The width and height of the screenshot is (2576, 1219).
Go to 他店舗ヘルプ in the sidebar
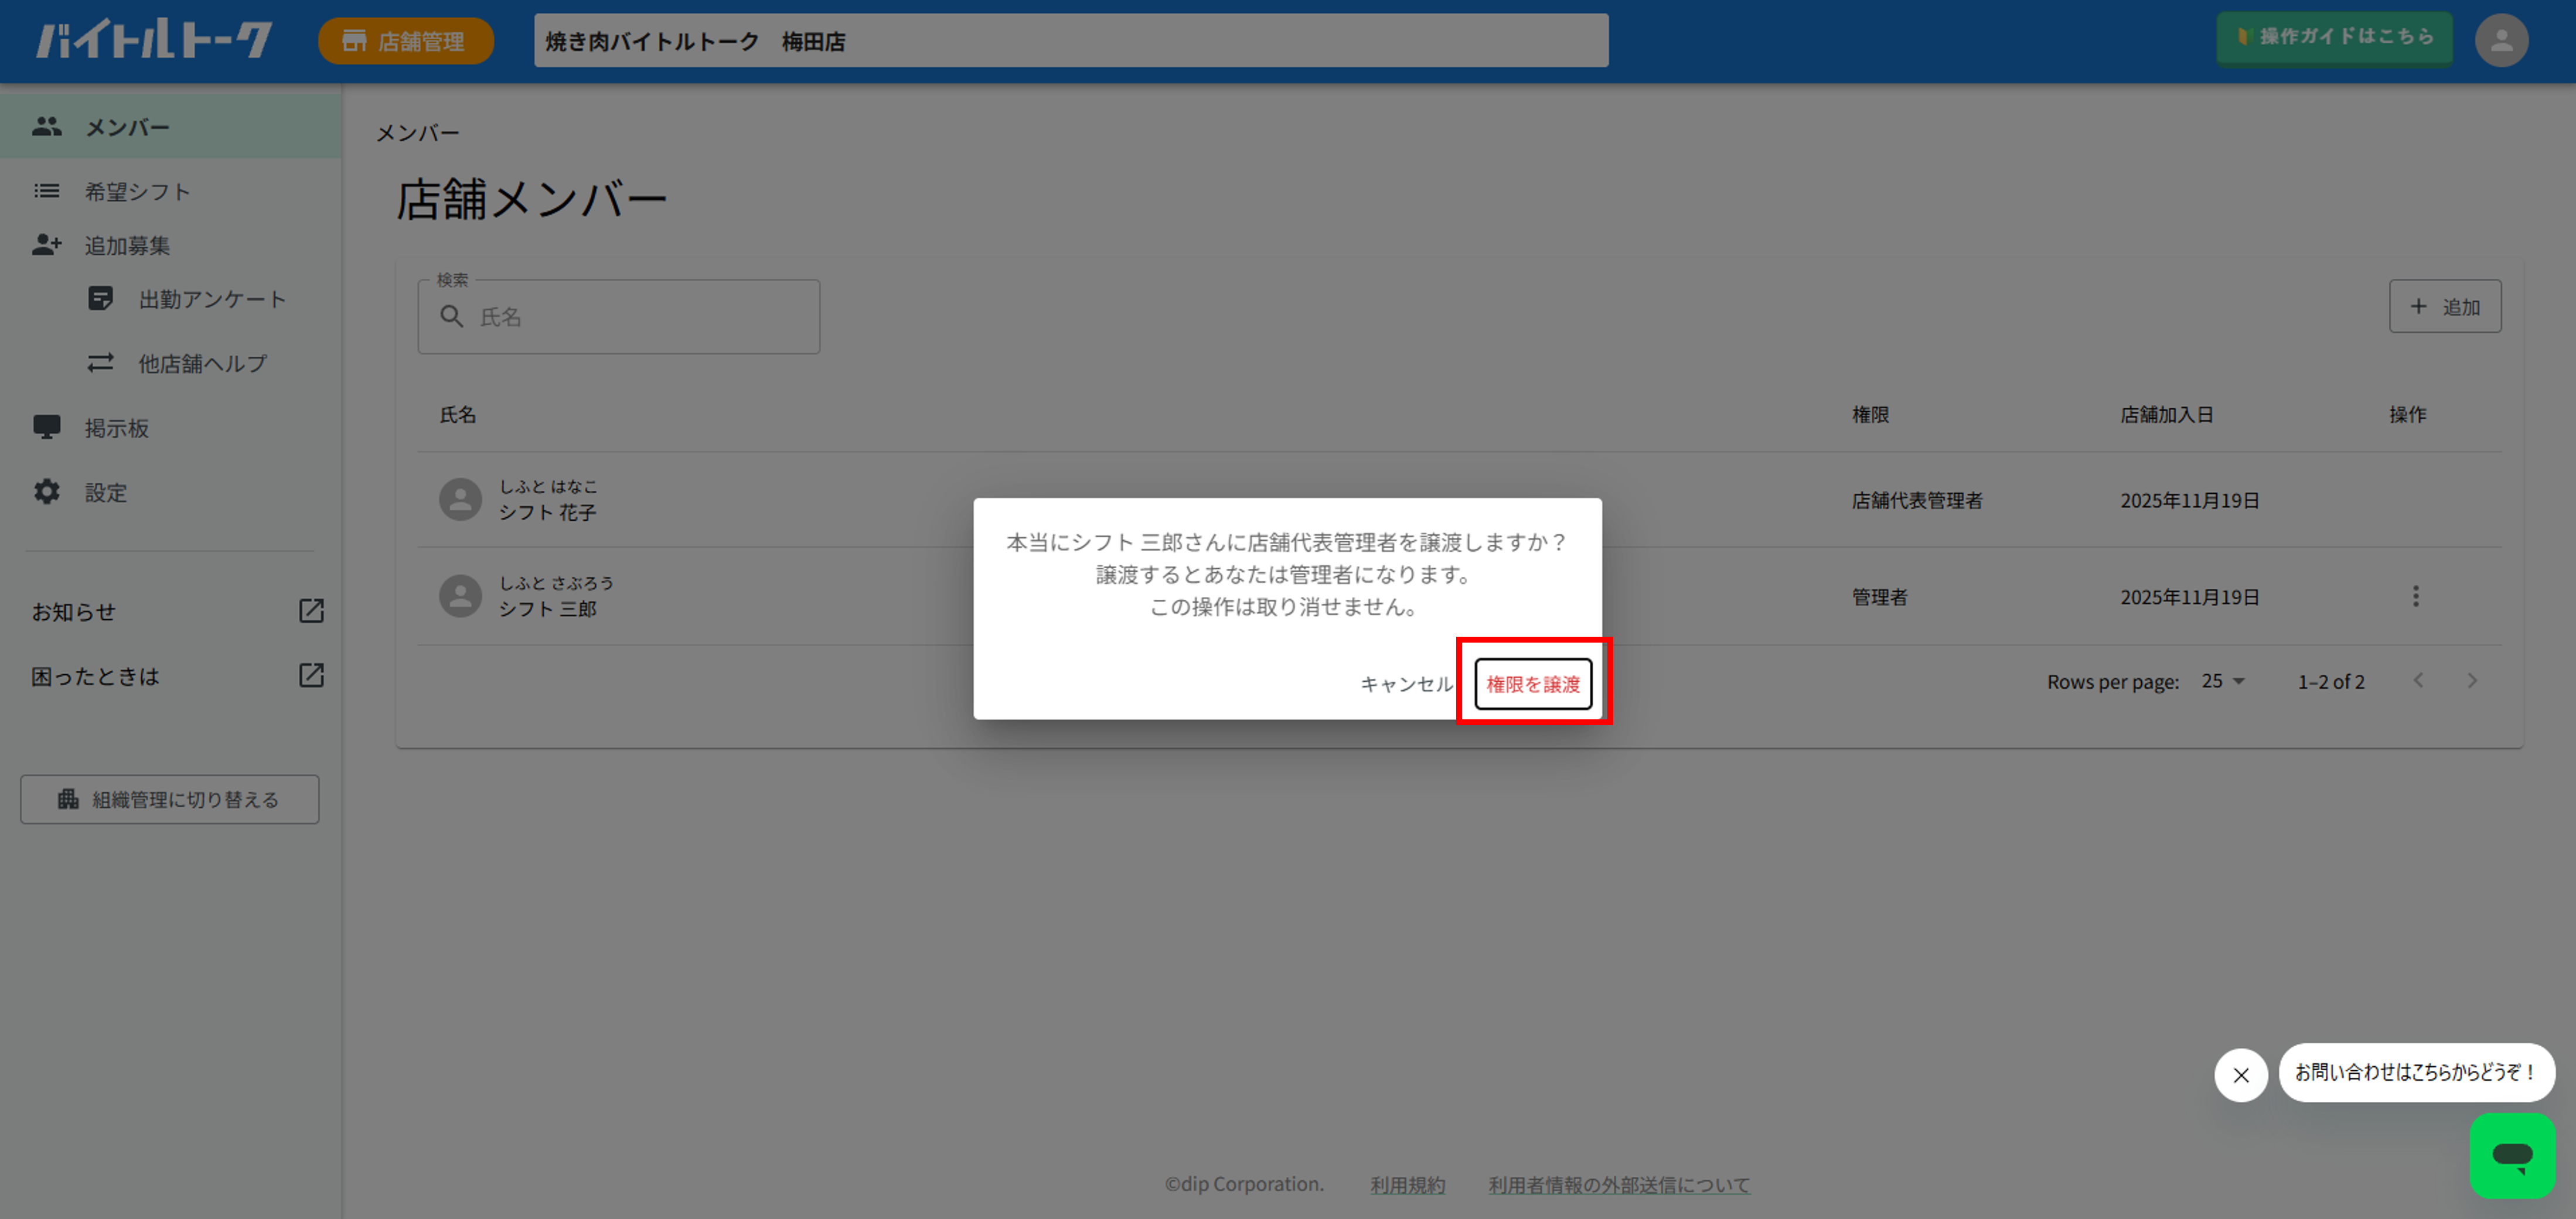click(203, 363)
